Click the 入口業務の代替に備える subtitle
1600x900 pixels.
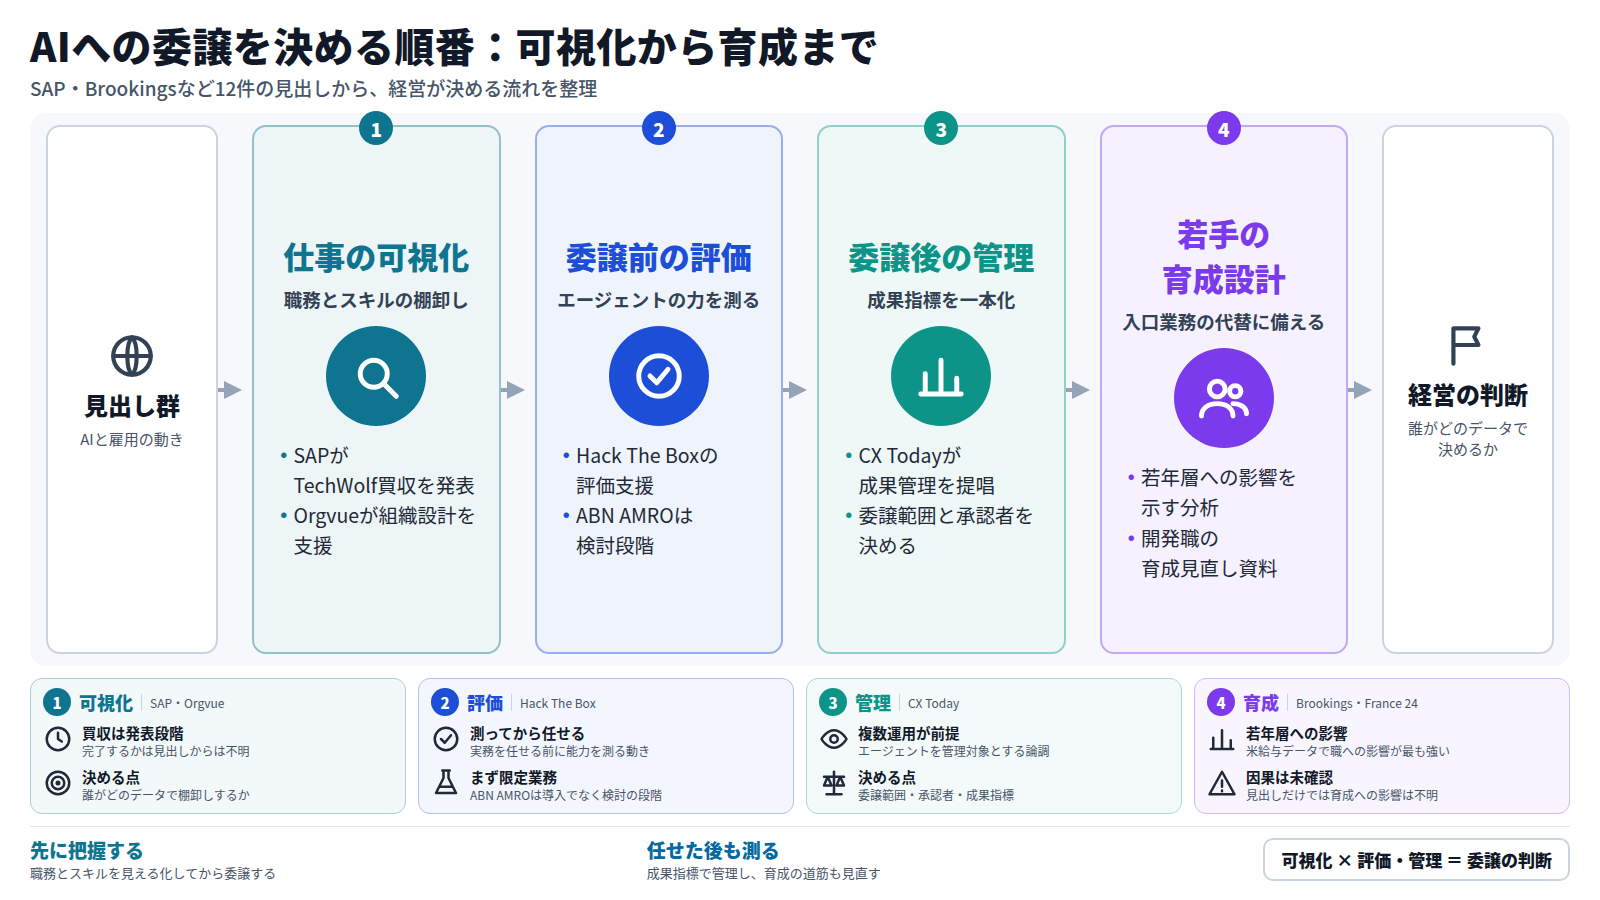(1224, 322)
